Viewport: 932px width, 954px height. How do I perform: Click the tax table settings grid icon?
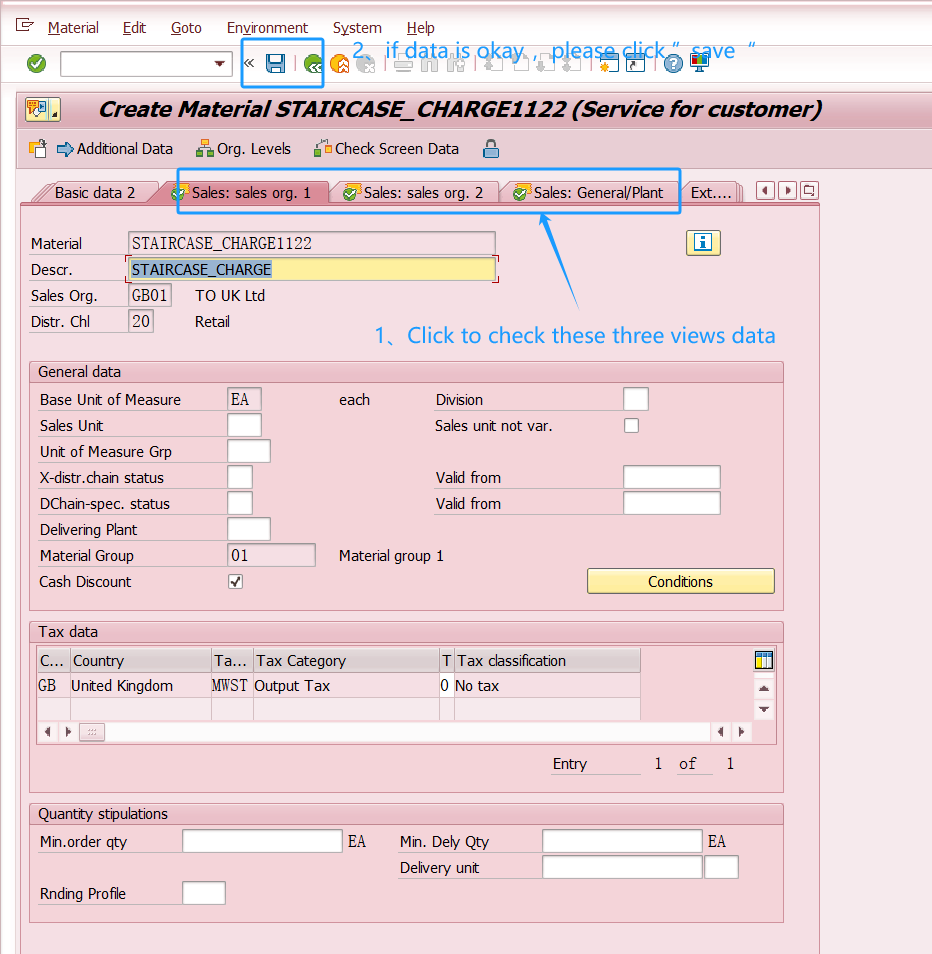[764, 660]
